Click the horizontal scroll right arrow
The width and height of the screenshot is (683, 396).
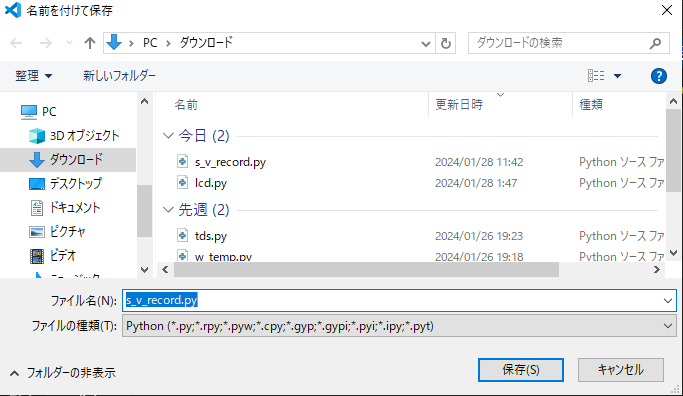[656, 270]
